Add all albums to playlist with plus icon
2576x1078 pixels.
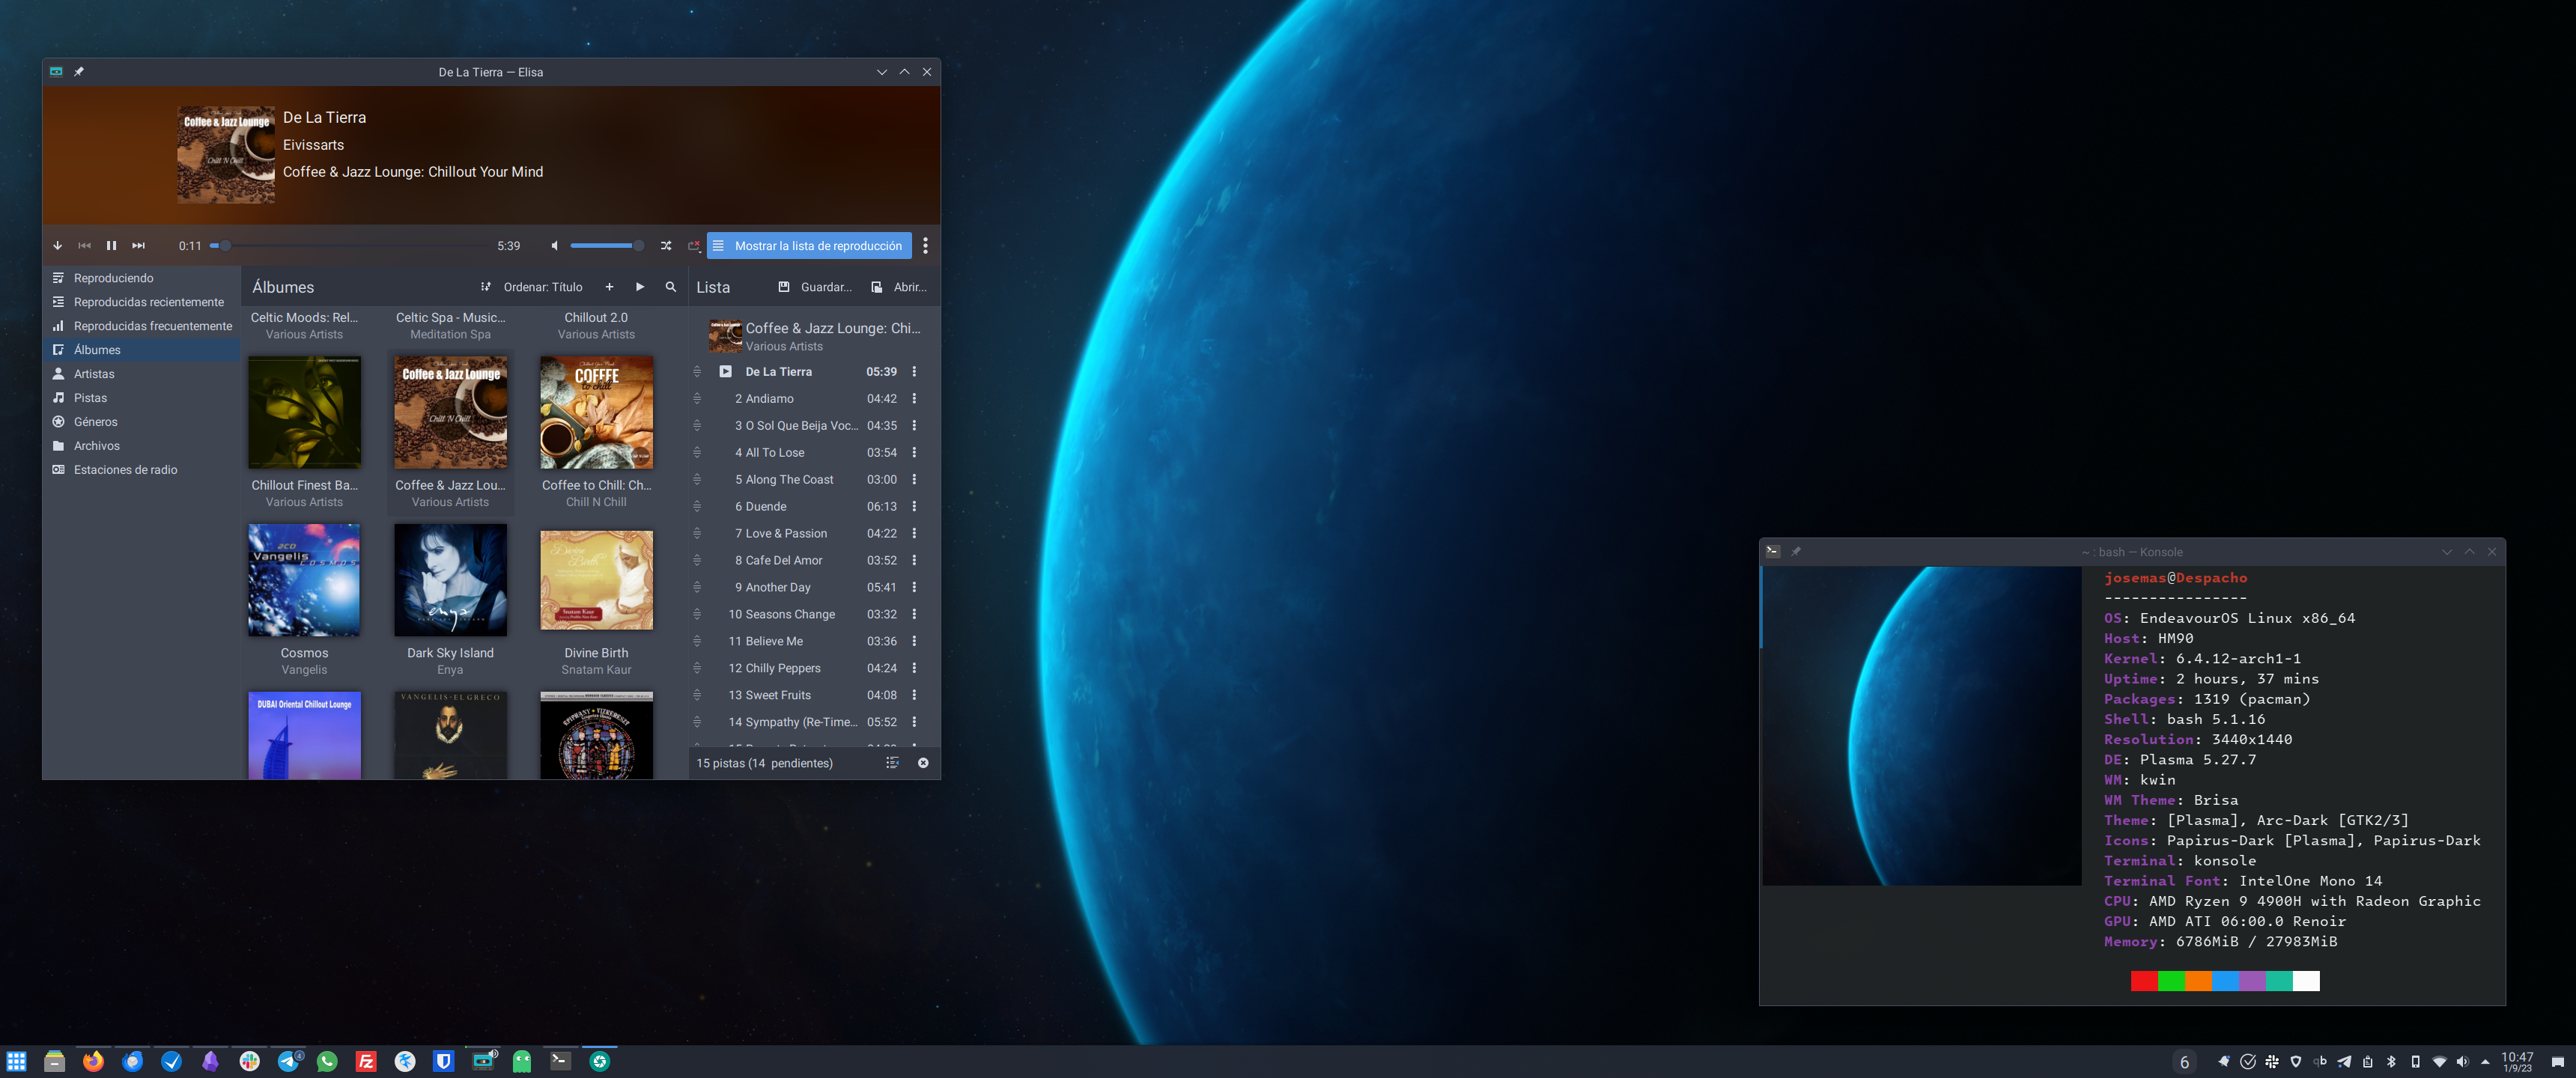point(609,287)
